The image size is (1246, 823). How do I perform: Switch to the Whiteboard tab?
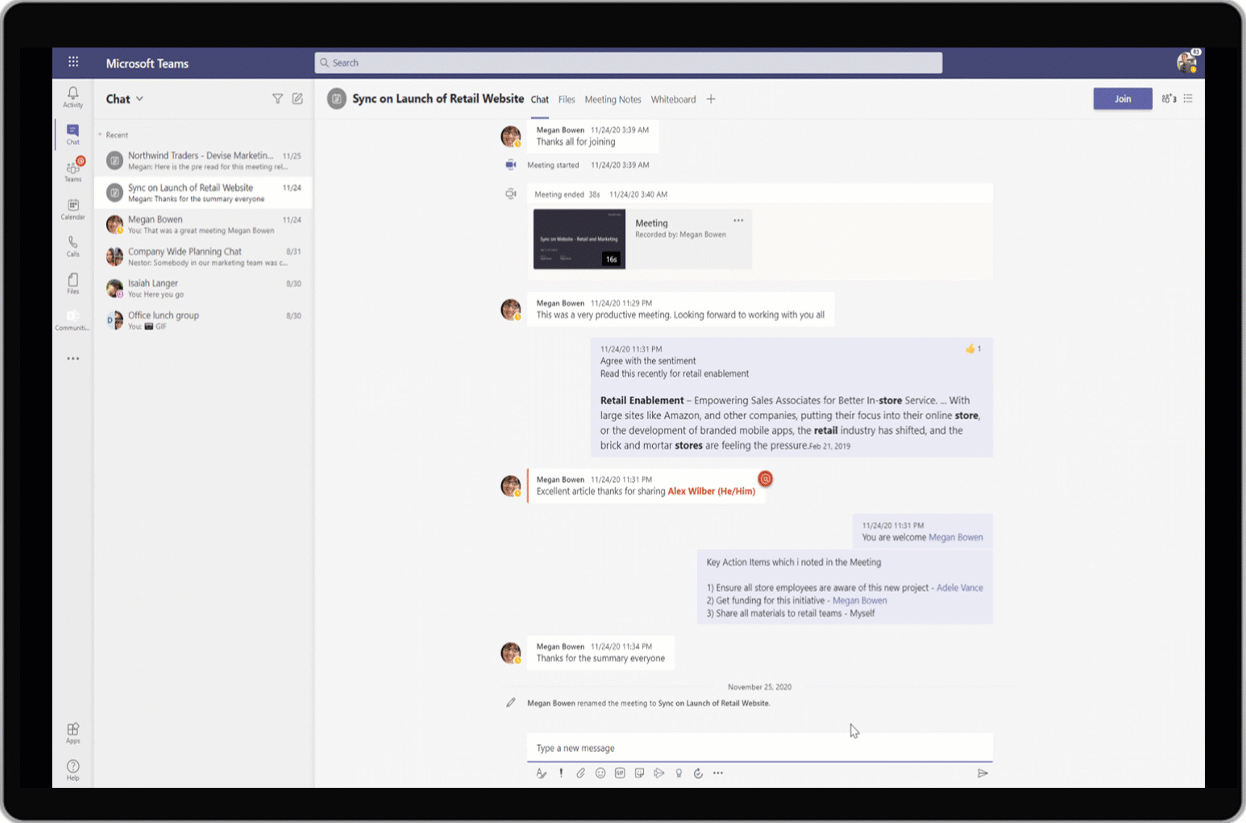(673, 99)
